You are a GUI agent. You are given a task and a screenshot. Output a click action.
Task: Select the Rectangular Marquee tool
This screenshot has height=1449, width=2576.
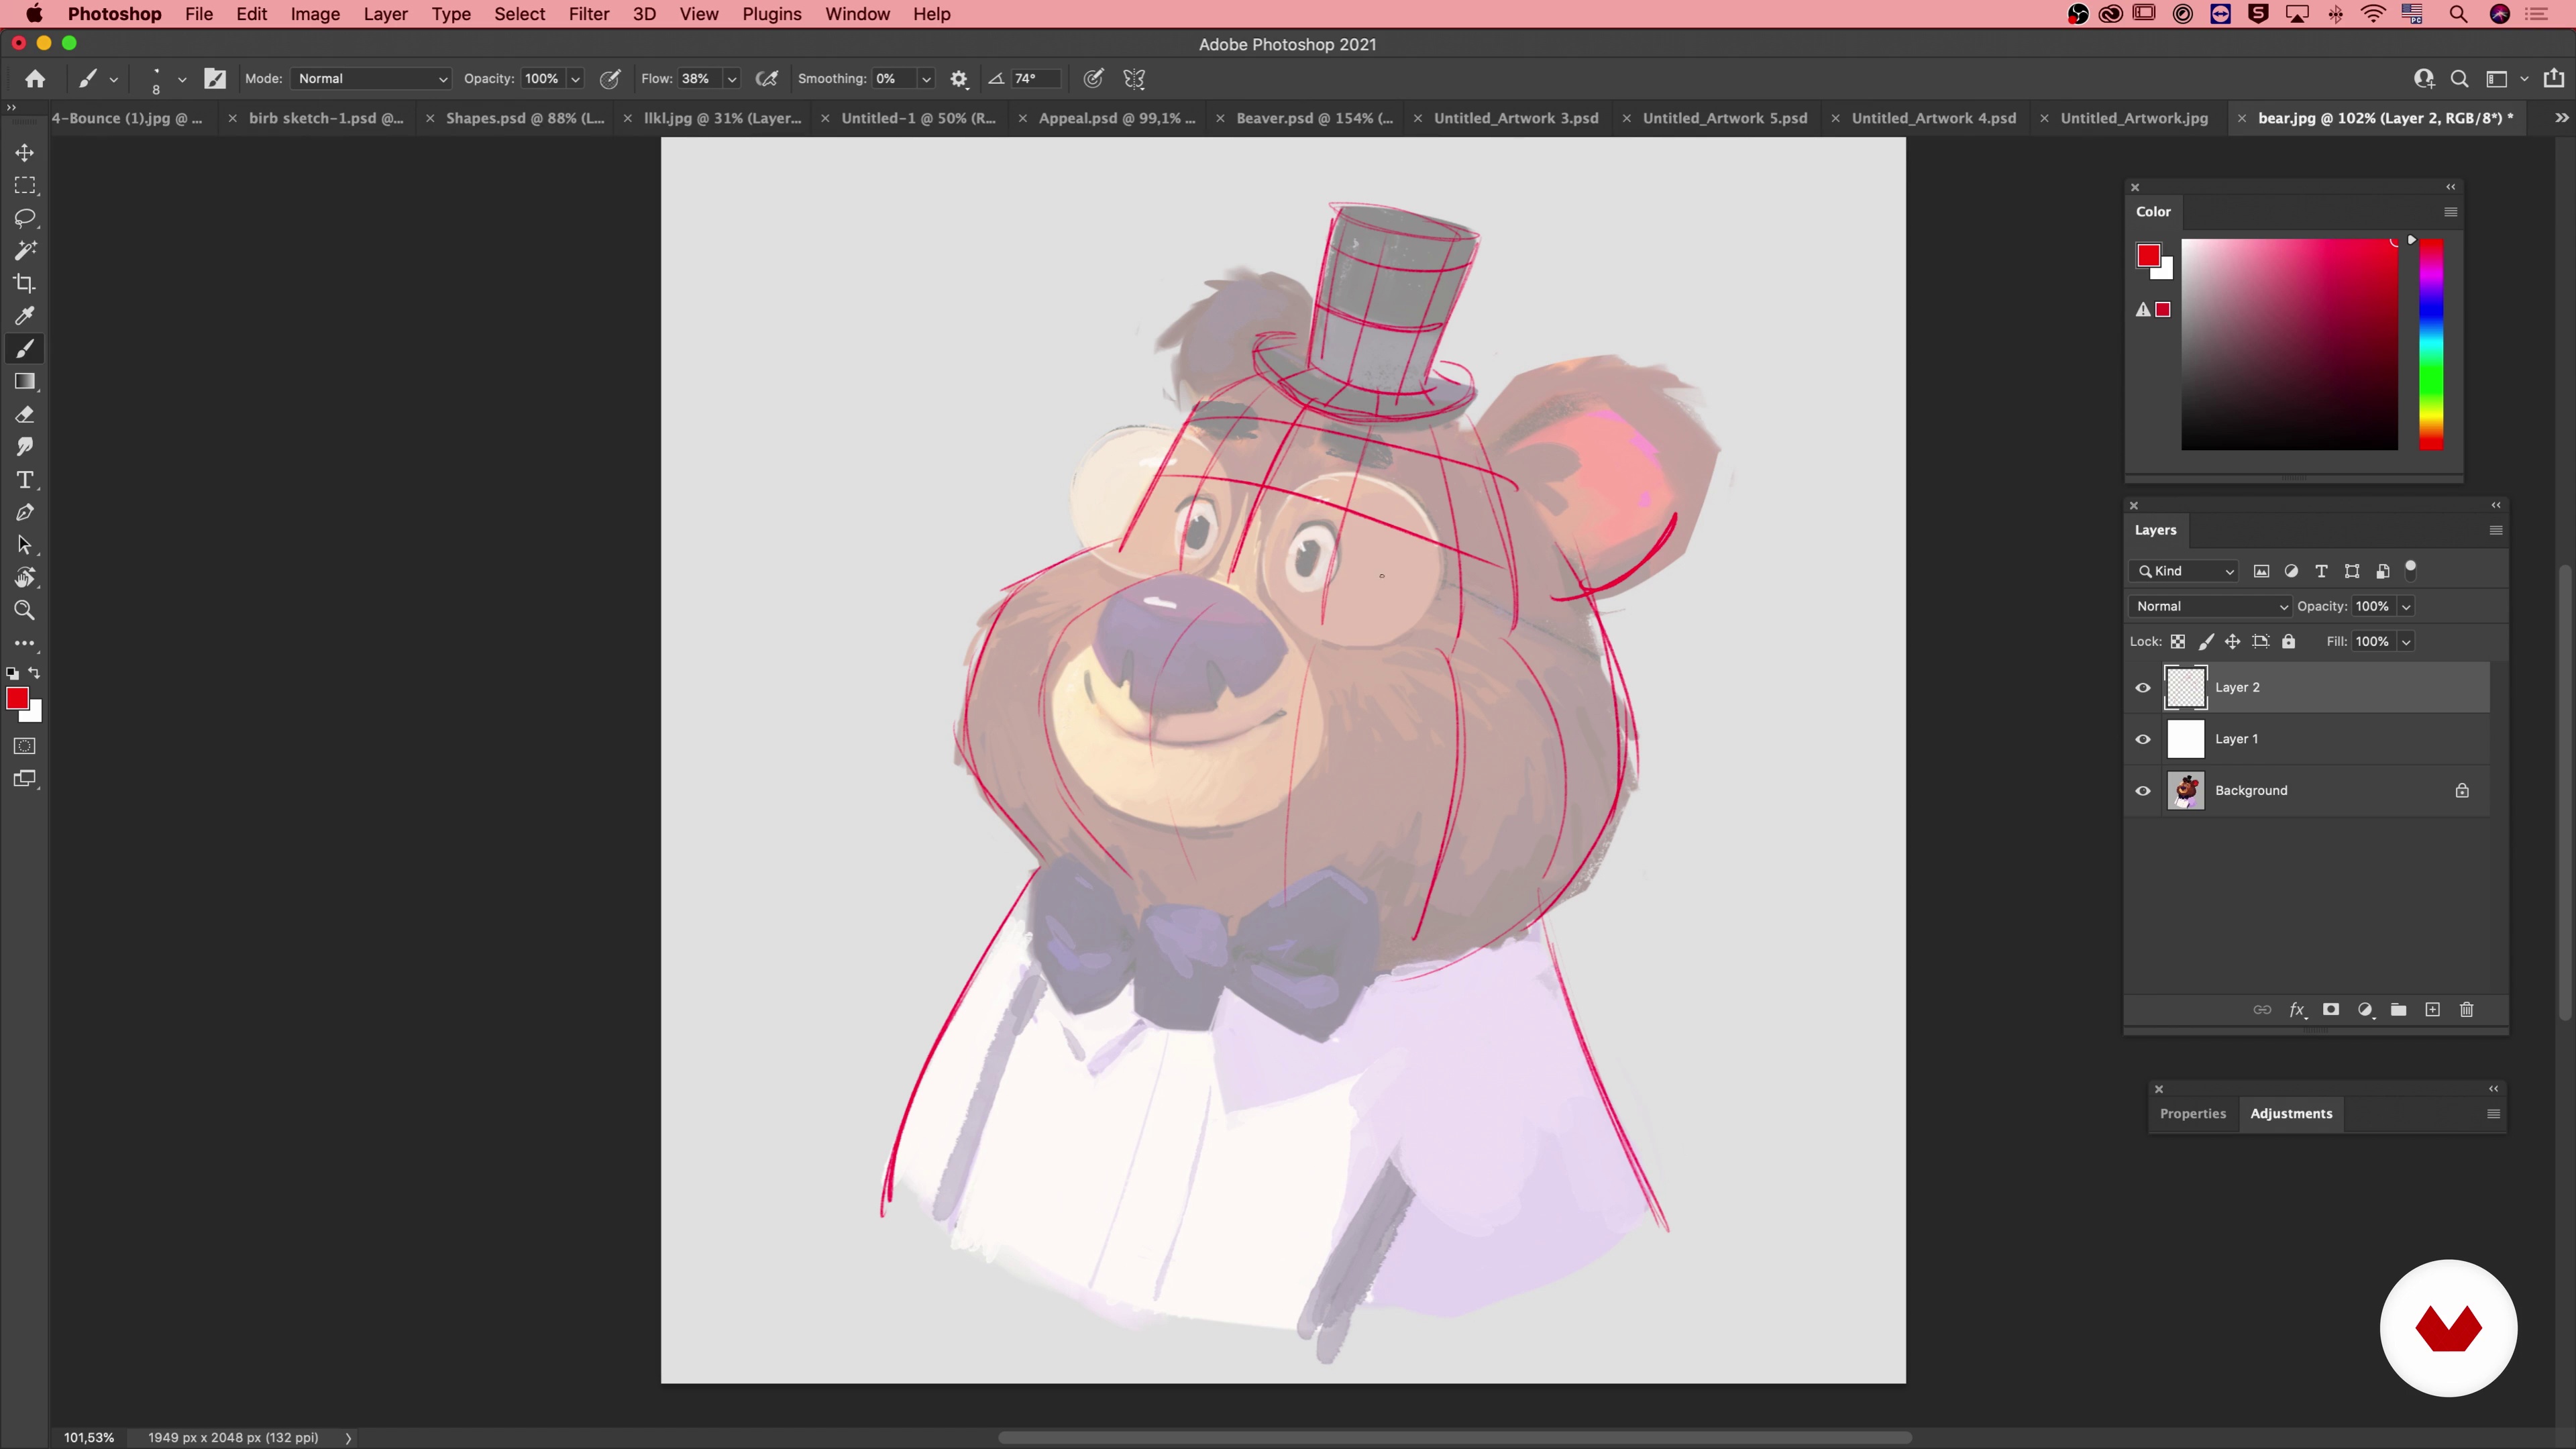click(24, 185)
